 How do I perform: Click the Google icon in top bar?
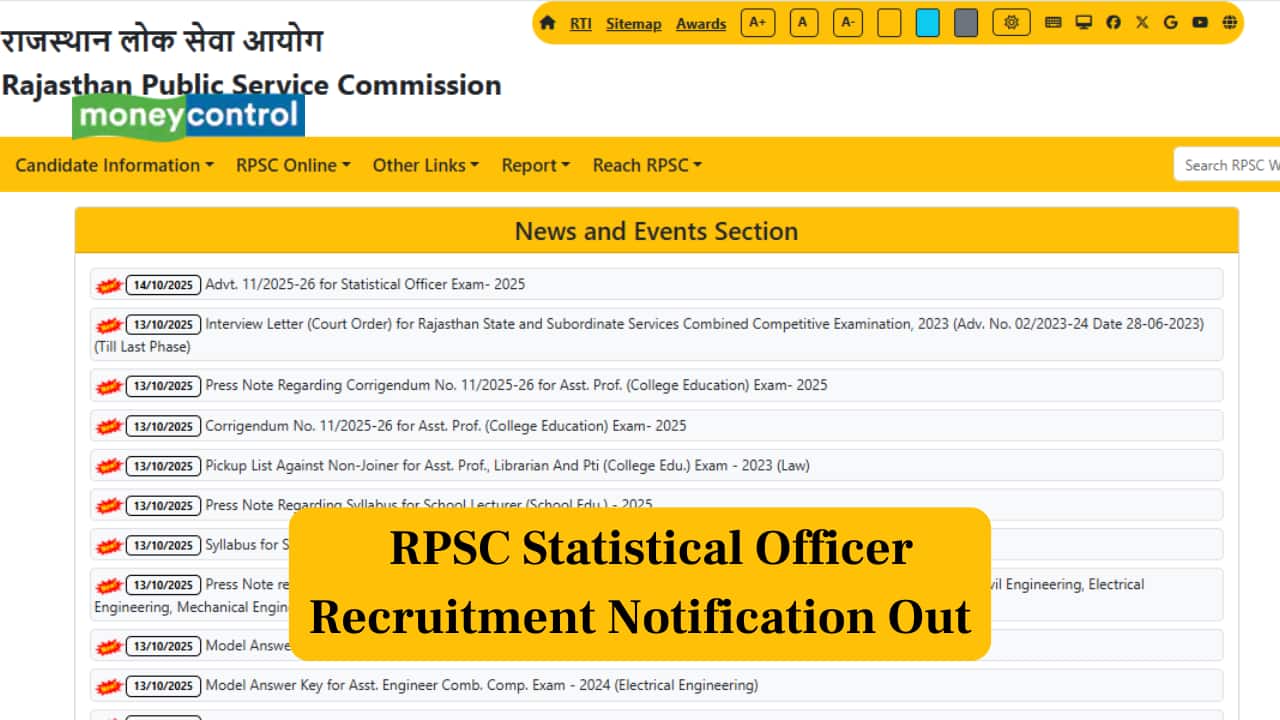[x=1170, y=23]
